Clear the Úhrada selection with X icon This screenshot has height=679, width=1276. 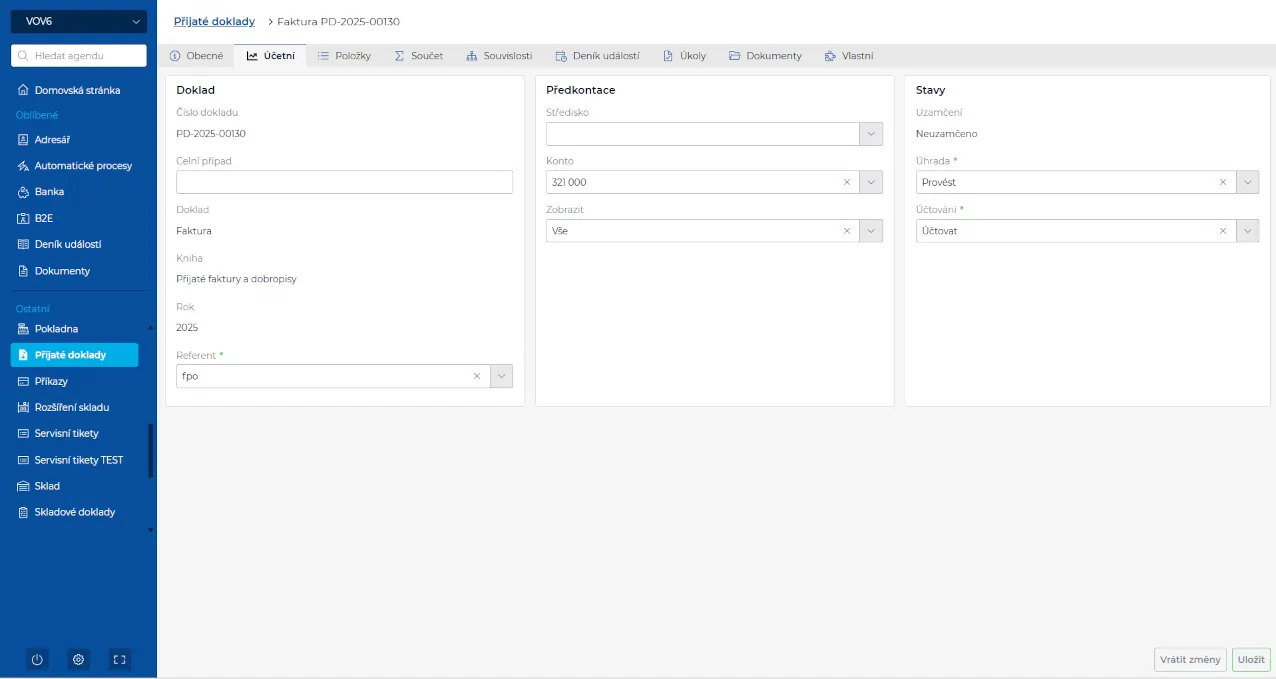[x=1222, y=182]
